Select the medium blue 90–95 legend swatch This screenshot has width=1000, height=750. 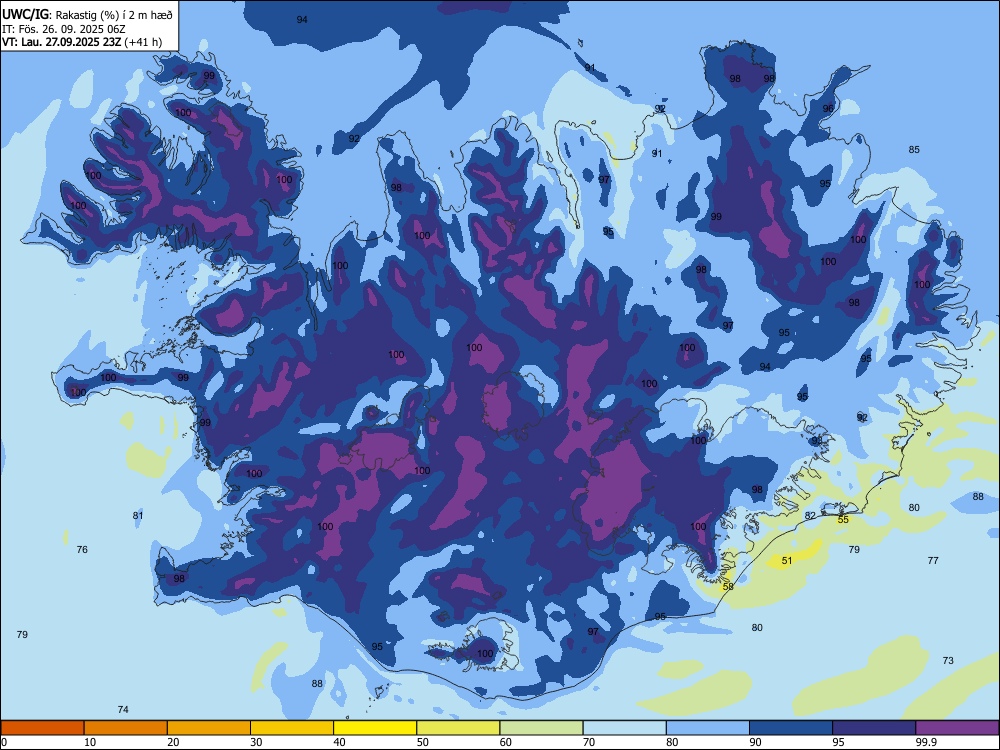tap(791, 728)
